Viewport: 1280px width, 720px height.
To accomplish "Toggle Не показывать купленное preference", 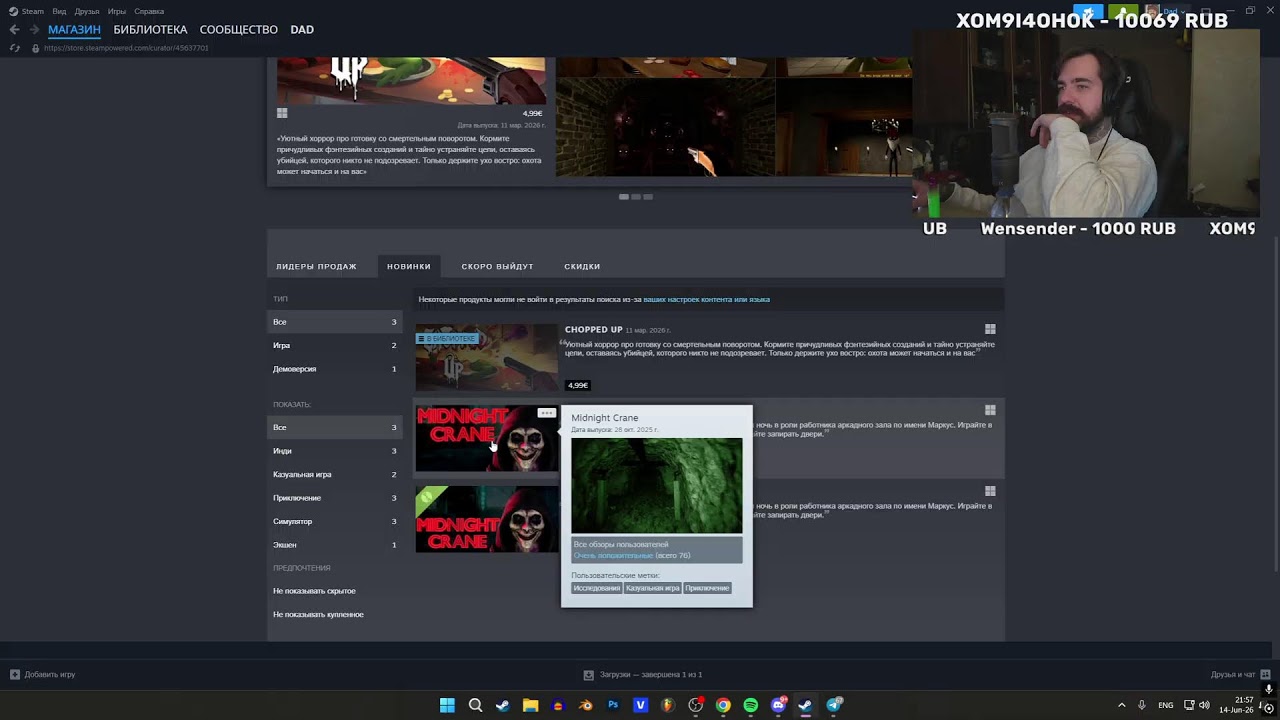I will (318, 614).
